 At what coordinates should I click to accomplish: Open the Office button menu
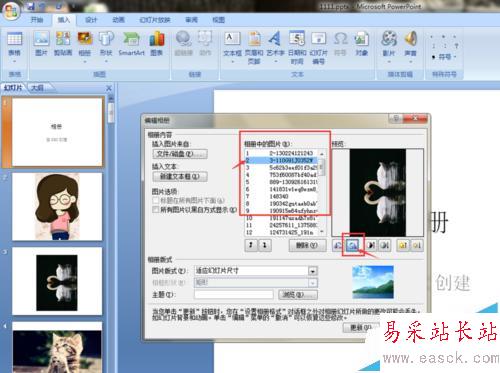click(11, 11)
